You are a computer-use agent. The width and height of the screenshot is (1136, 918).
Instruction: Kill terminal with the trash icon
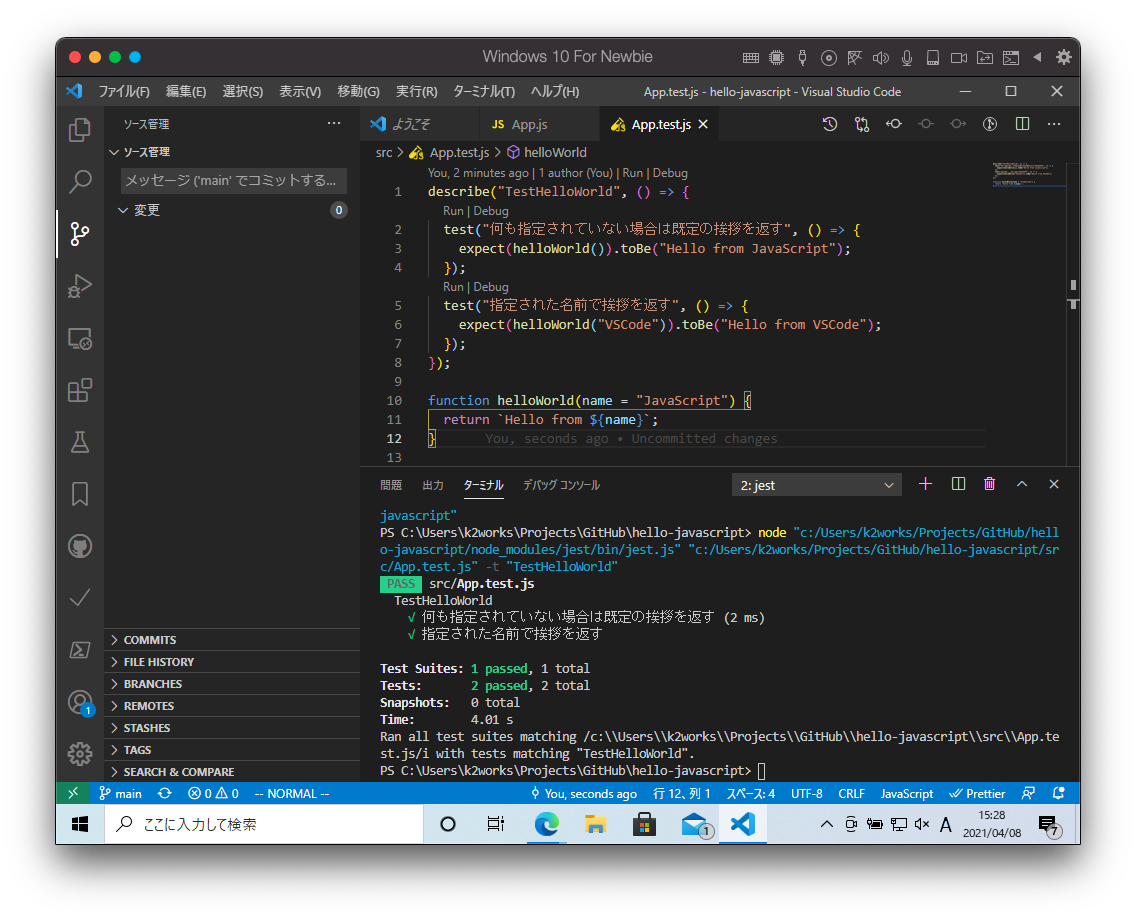[989, 484]
